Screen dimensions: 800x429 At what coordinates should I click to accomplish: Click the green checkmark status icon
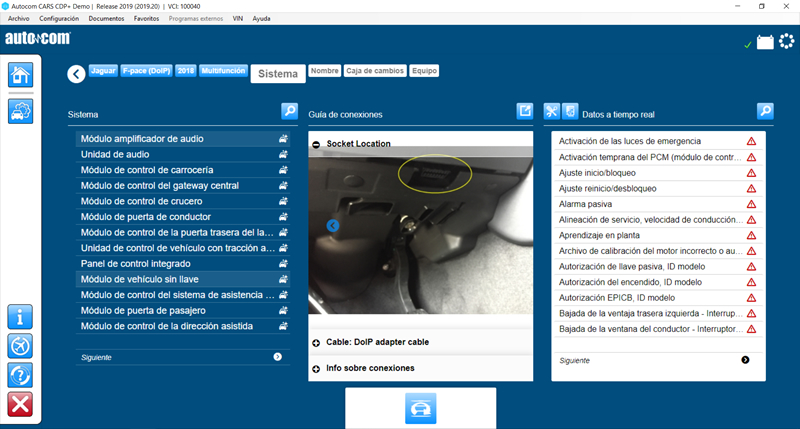coord(747,45)
